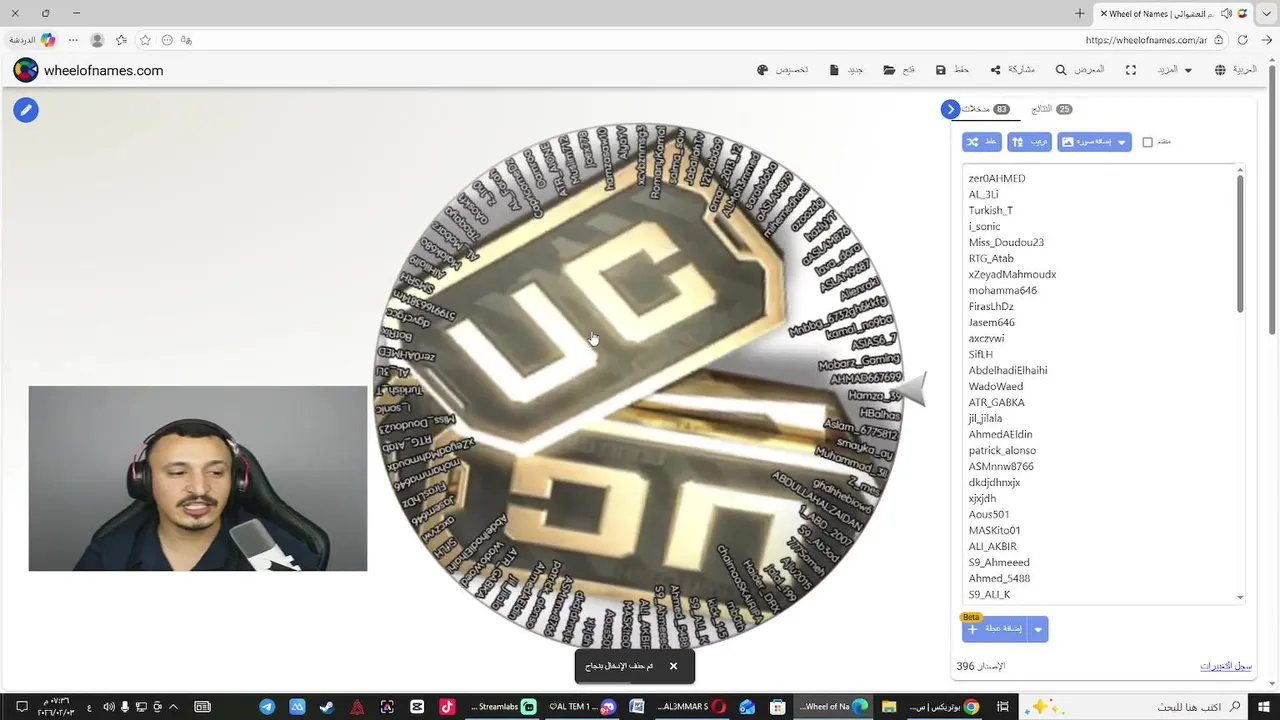Expand the add wheel dropdown arrow
The width and height of the screenshot is (1280, 720).
1039,629
